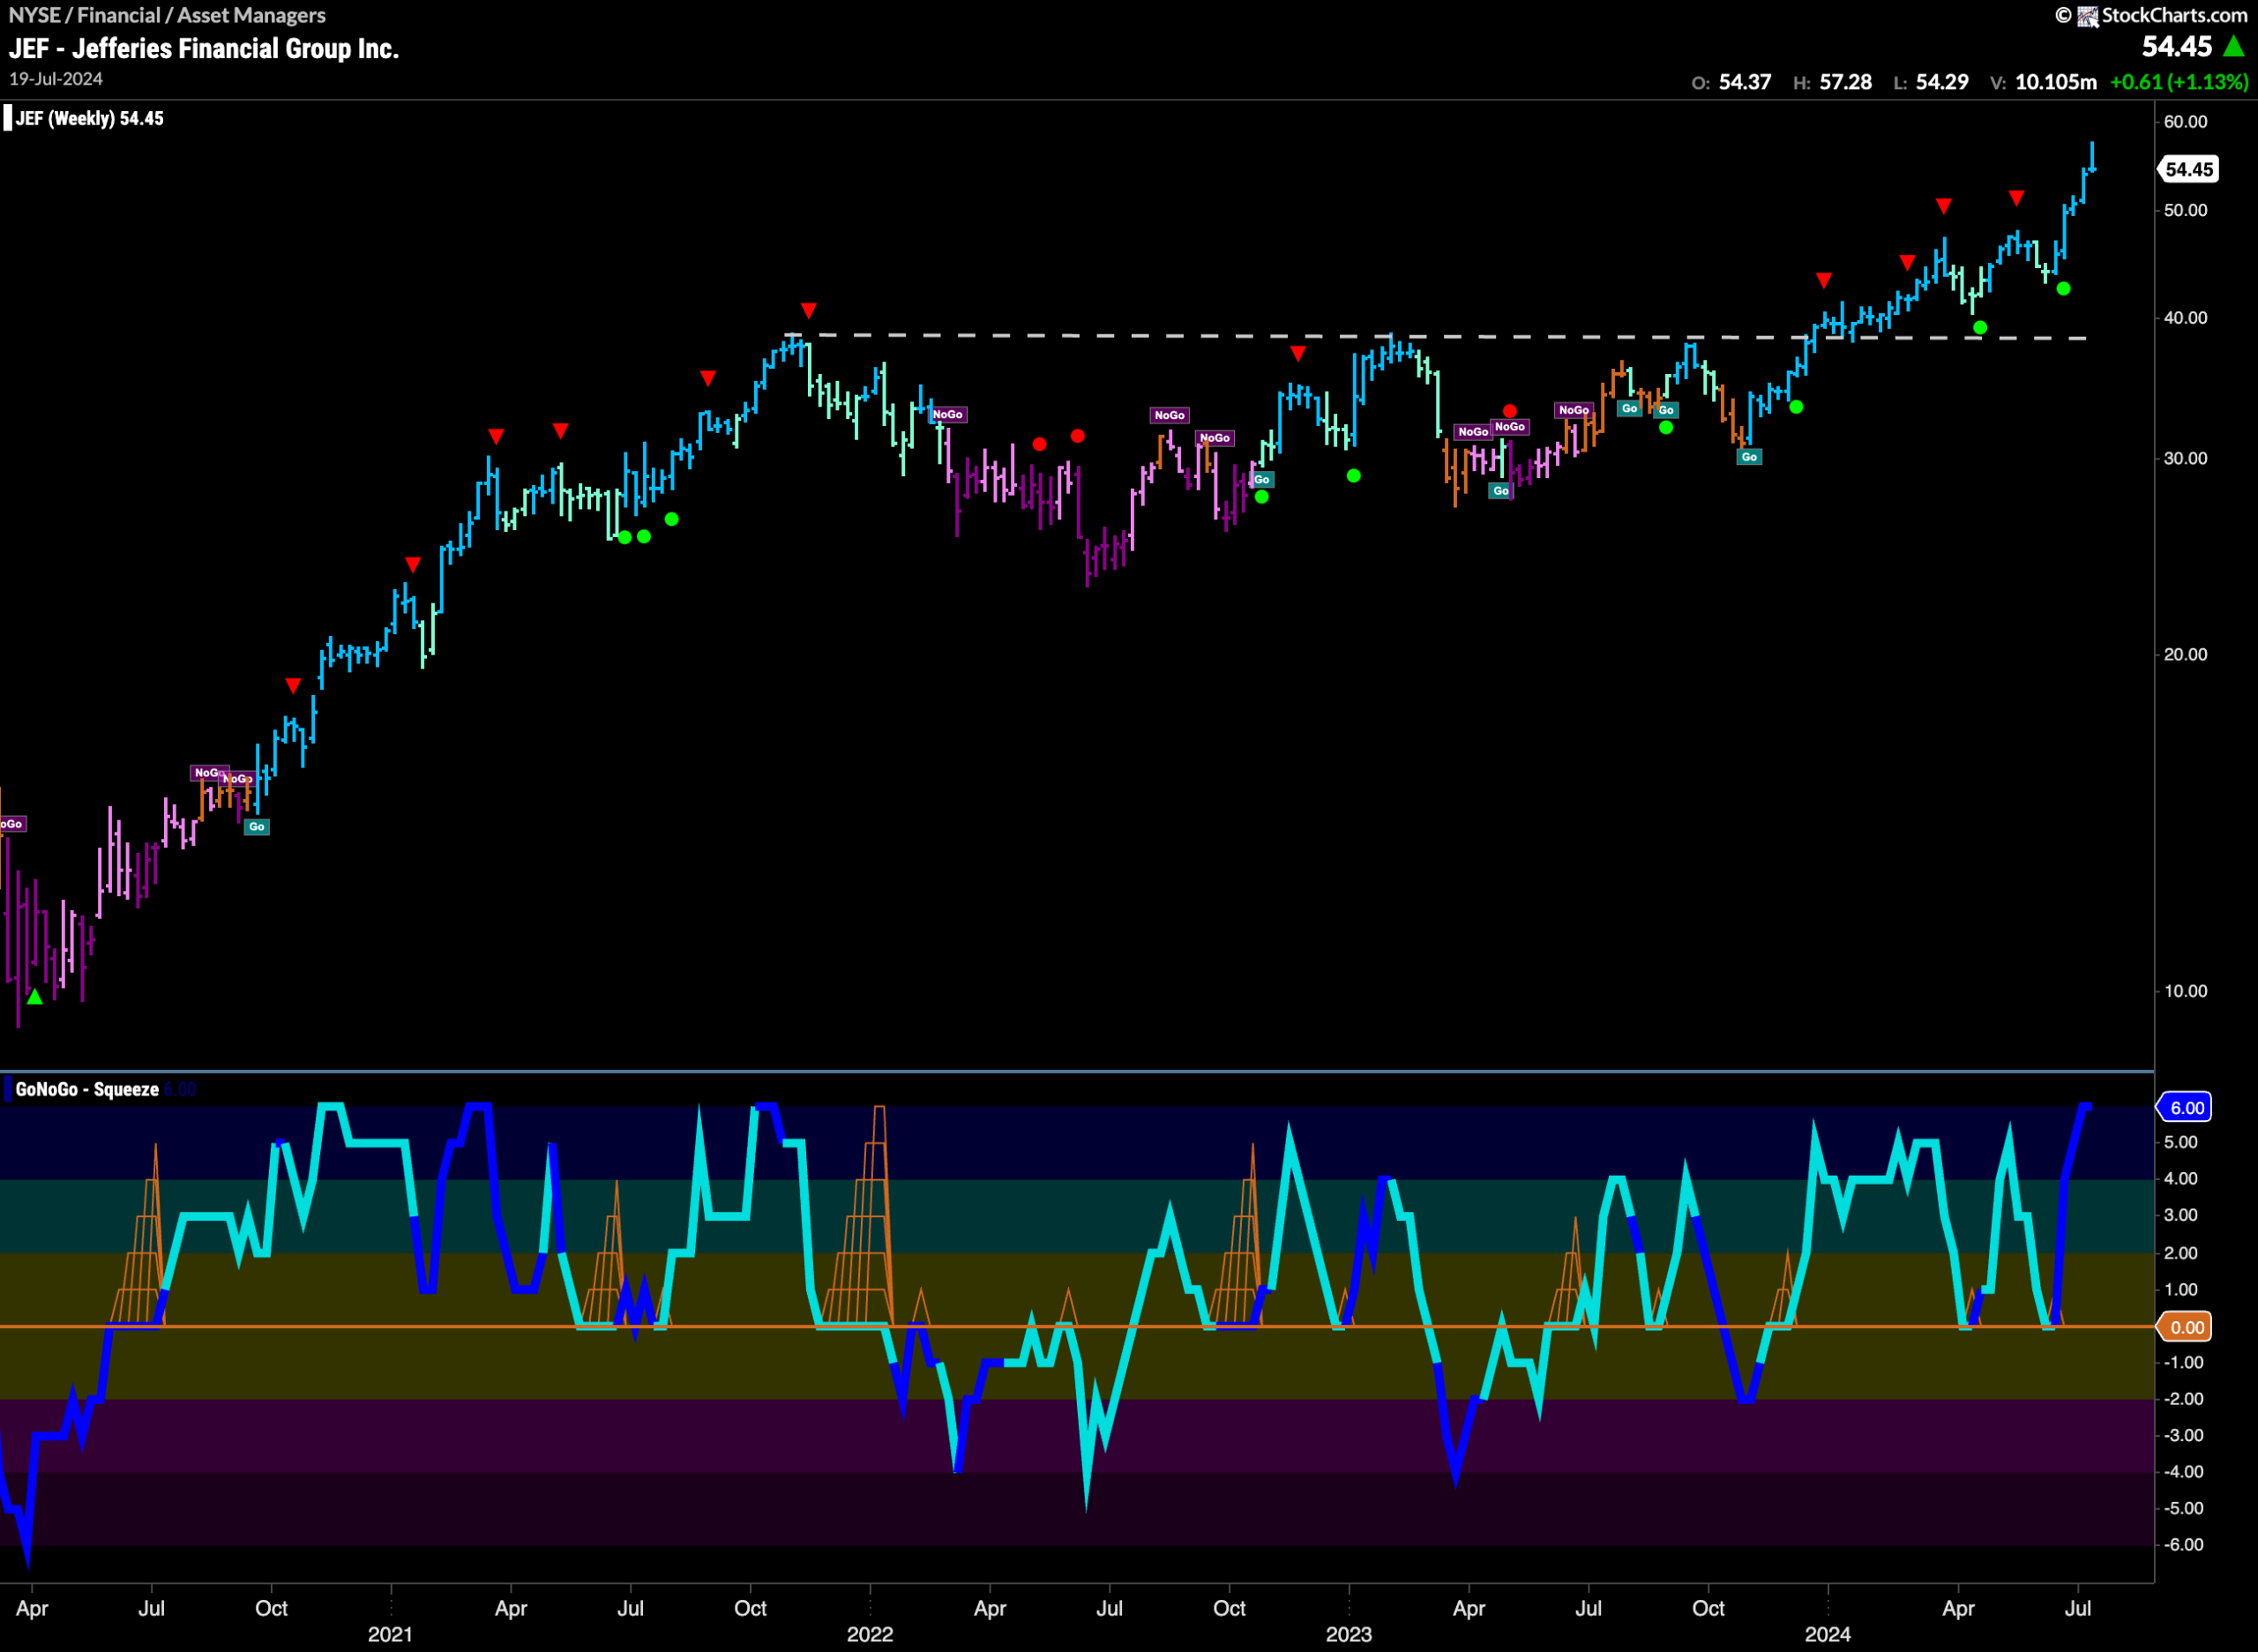This screenshot has height=1652, width=2258.
Task: Click the Go label near October 2020
Action: 257,827
